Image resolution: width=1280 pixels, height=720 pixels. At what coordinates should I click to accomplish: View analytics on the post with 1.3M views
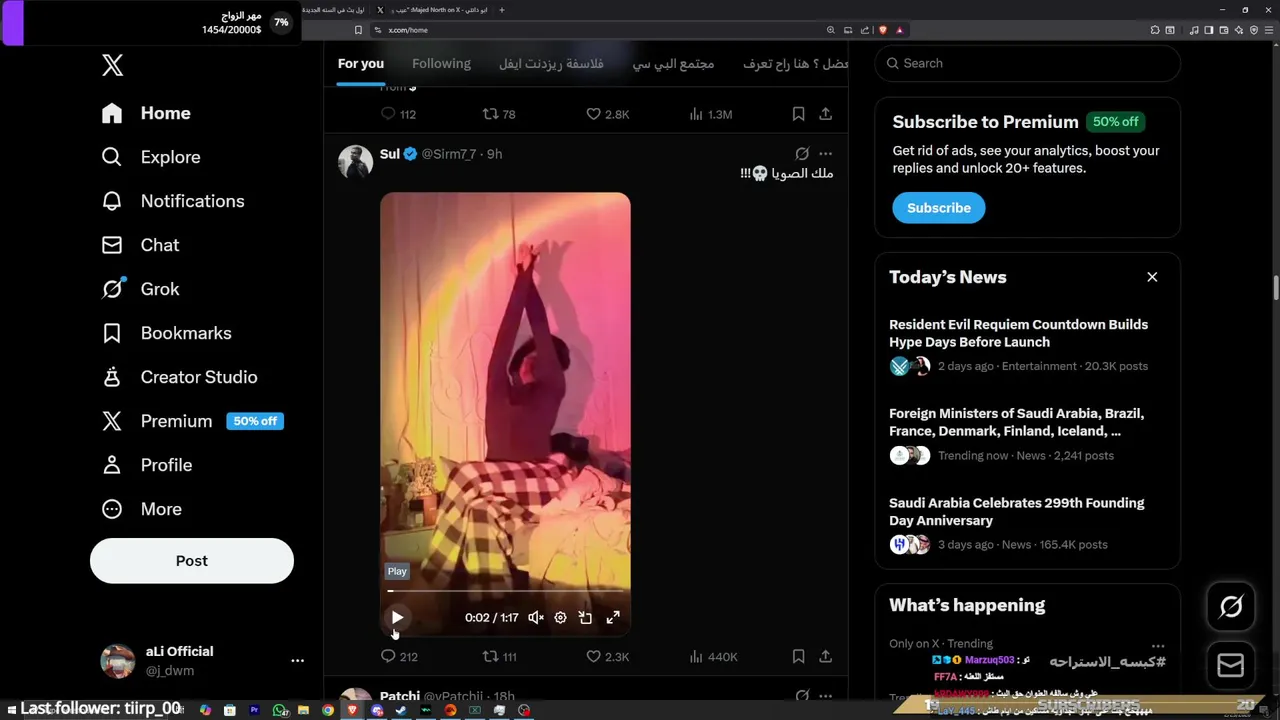(710, 114)
